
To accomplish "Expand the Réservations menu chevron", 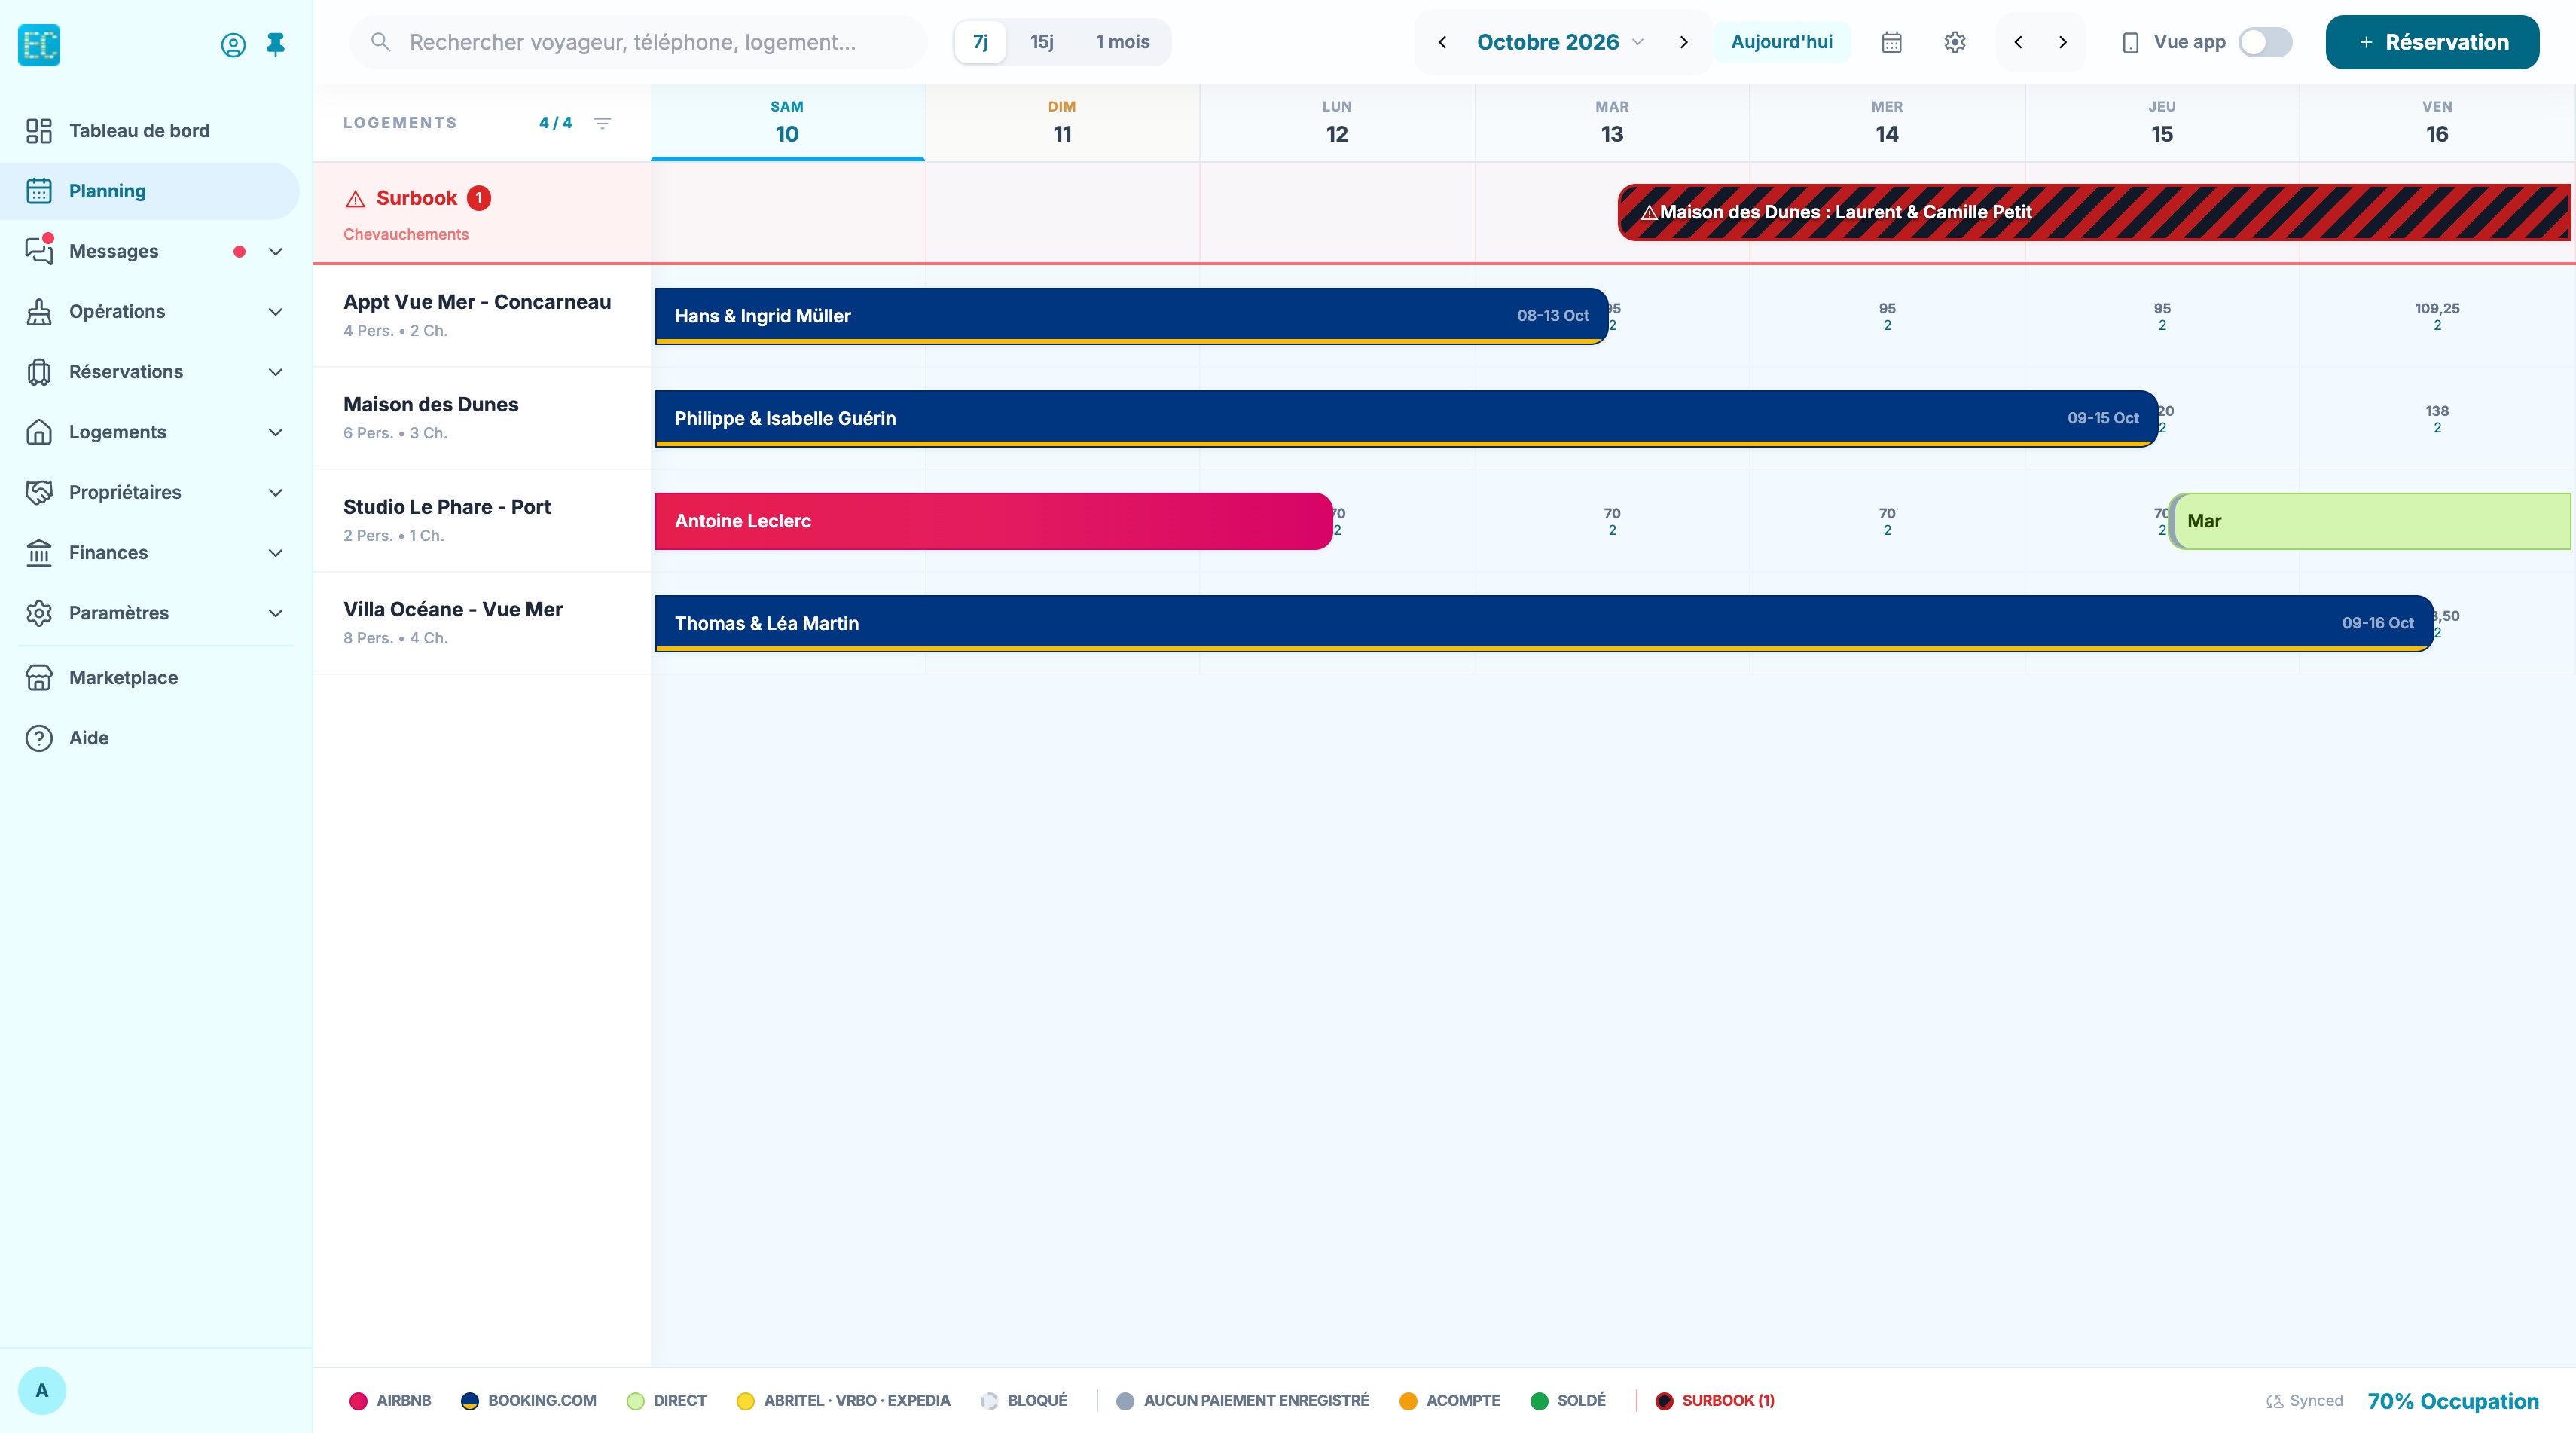I will pos(276,372).
